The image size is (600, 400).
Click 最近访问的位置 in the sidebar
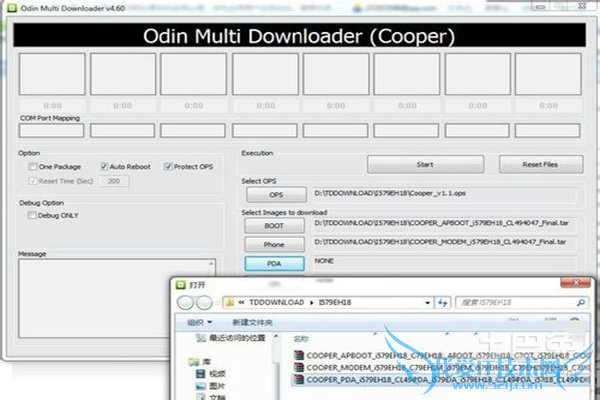(x=237, y=338)
